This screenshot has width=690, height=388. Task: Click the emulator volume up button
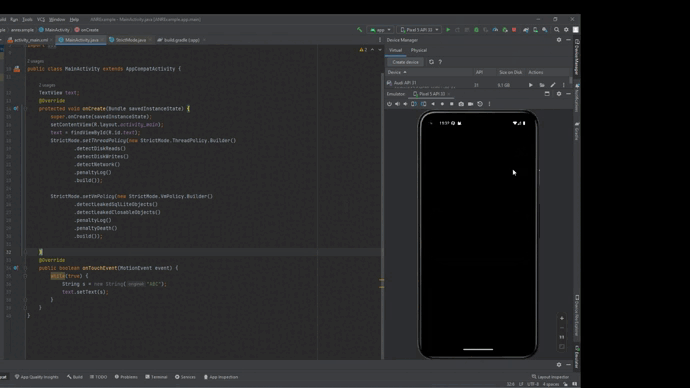tap(397, 104)
